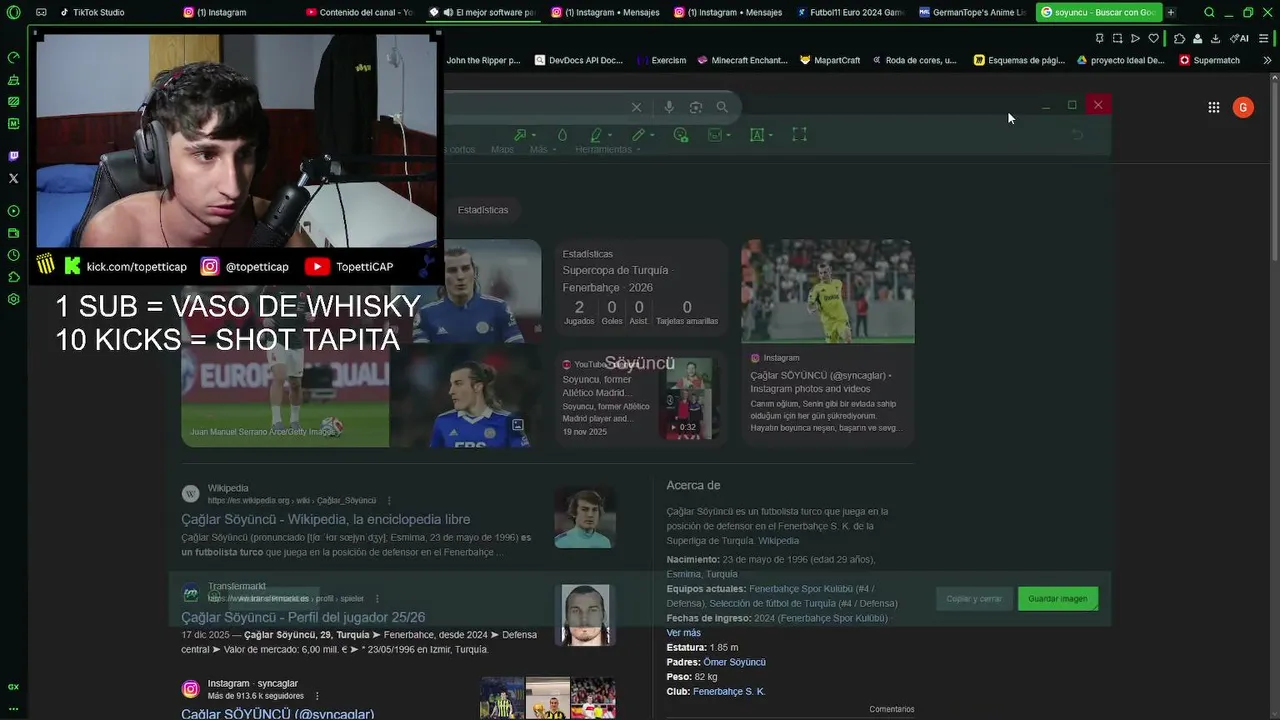Select the Estadísticas chip
1280x720 pixels.
483,210
